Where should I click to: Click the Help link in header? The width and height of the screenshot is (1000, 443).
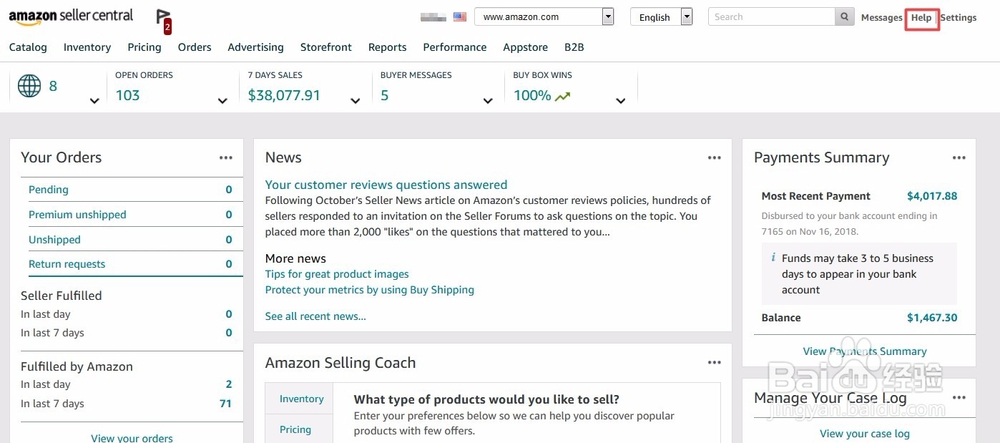pyautogui.click(x=921, y=18)
